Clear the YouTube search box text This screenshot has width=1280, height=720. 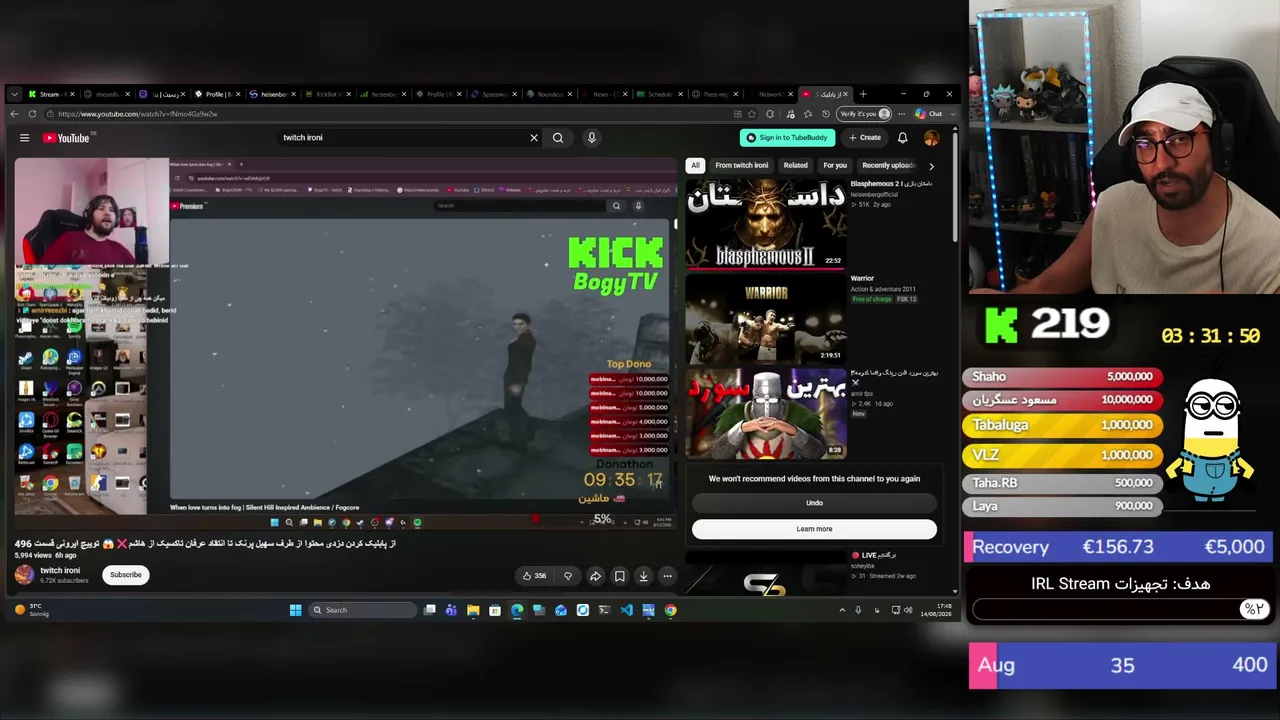pos(534,138)
